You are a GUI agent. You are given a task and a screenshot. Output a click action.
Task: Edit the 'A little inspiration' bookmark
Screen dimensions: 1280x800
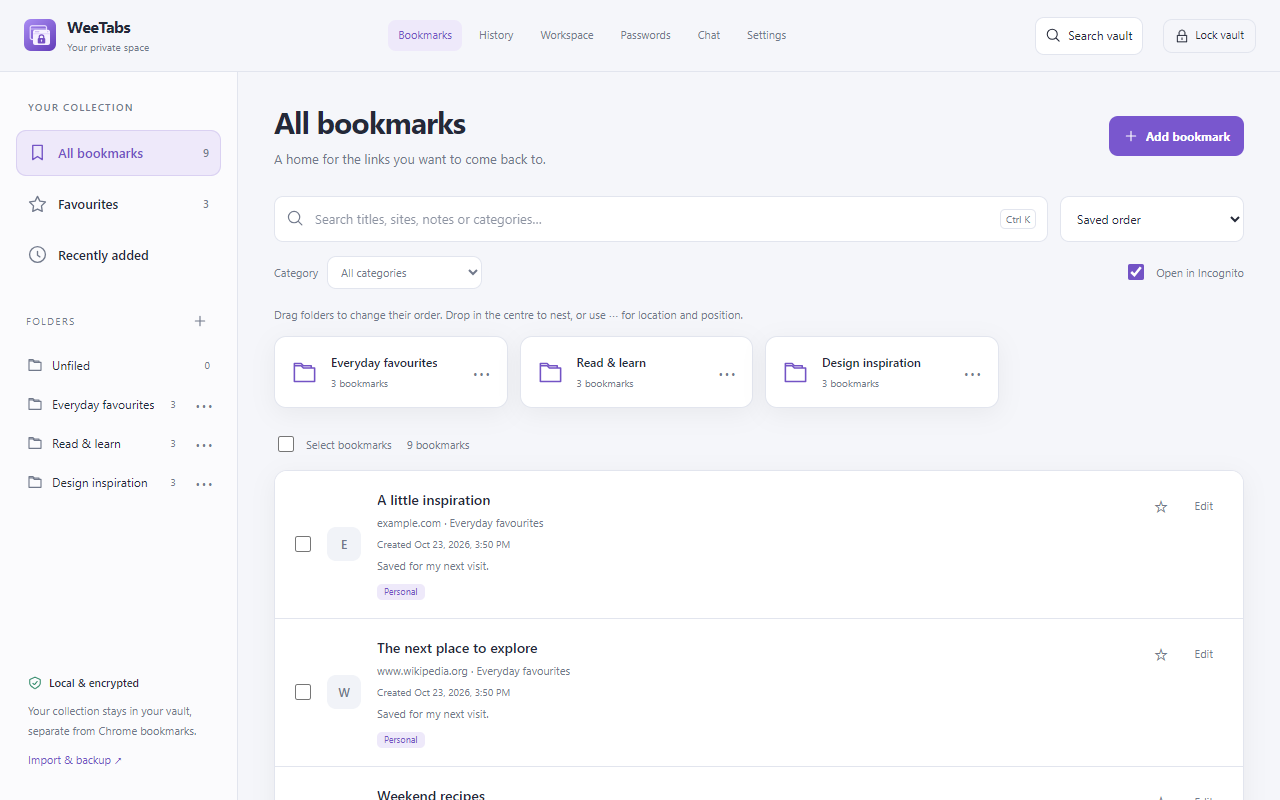click(1204, 507)
